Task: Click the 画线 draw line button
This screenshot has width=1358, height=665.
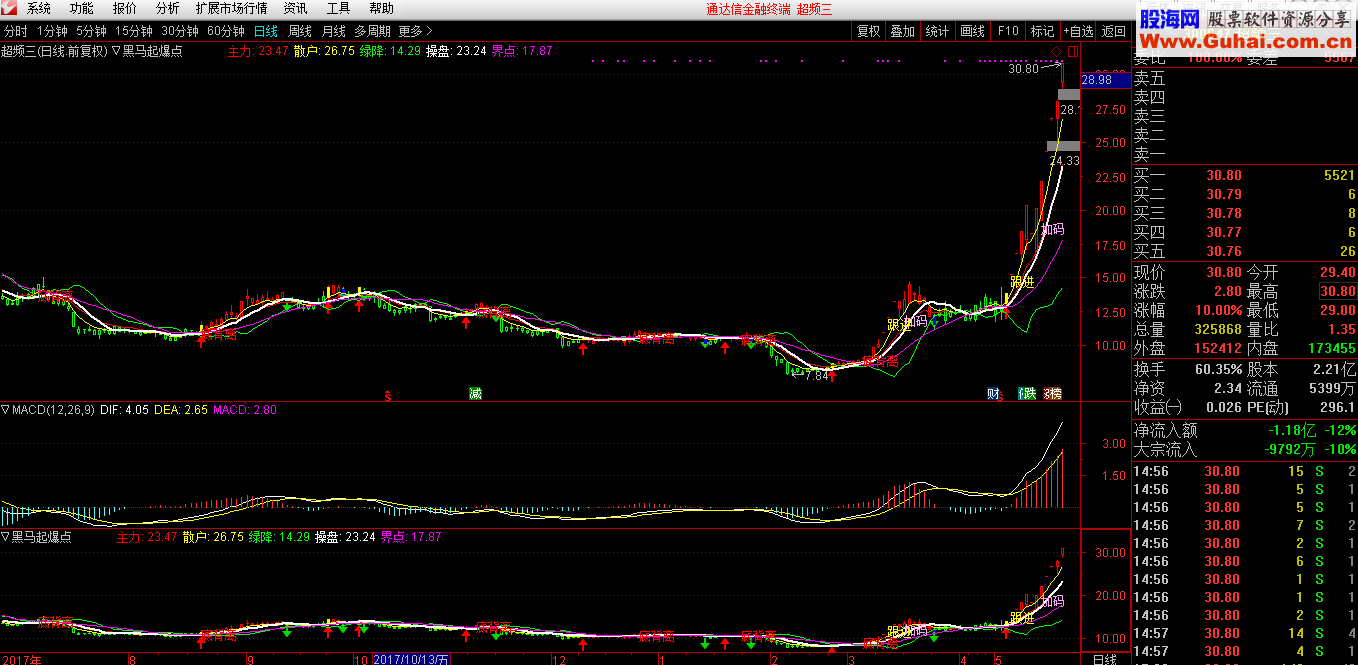Action: [x=972, y=31]
